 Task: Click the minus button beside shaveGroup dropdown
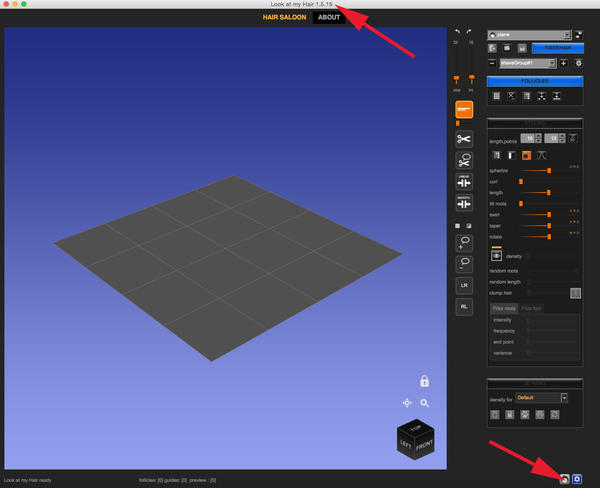[x=492, y=63]
